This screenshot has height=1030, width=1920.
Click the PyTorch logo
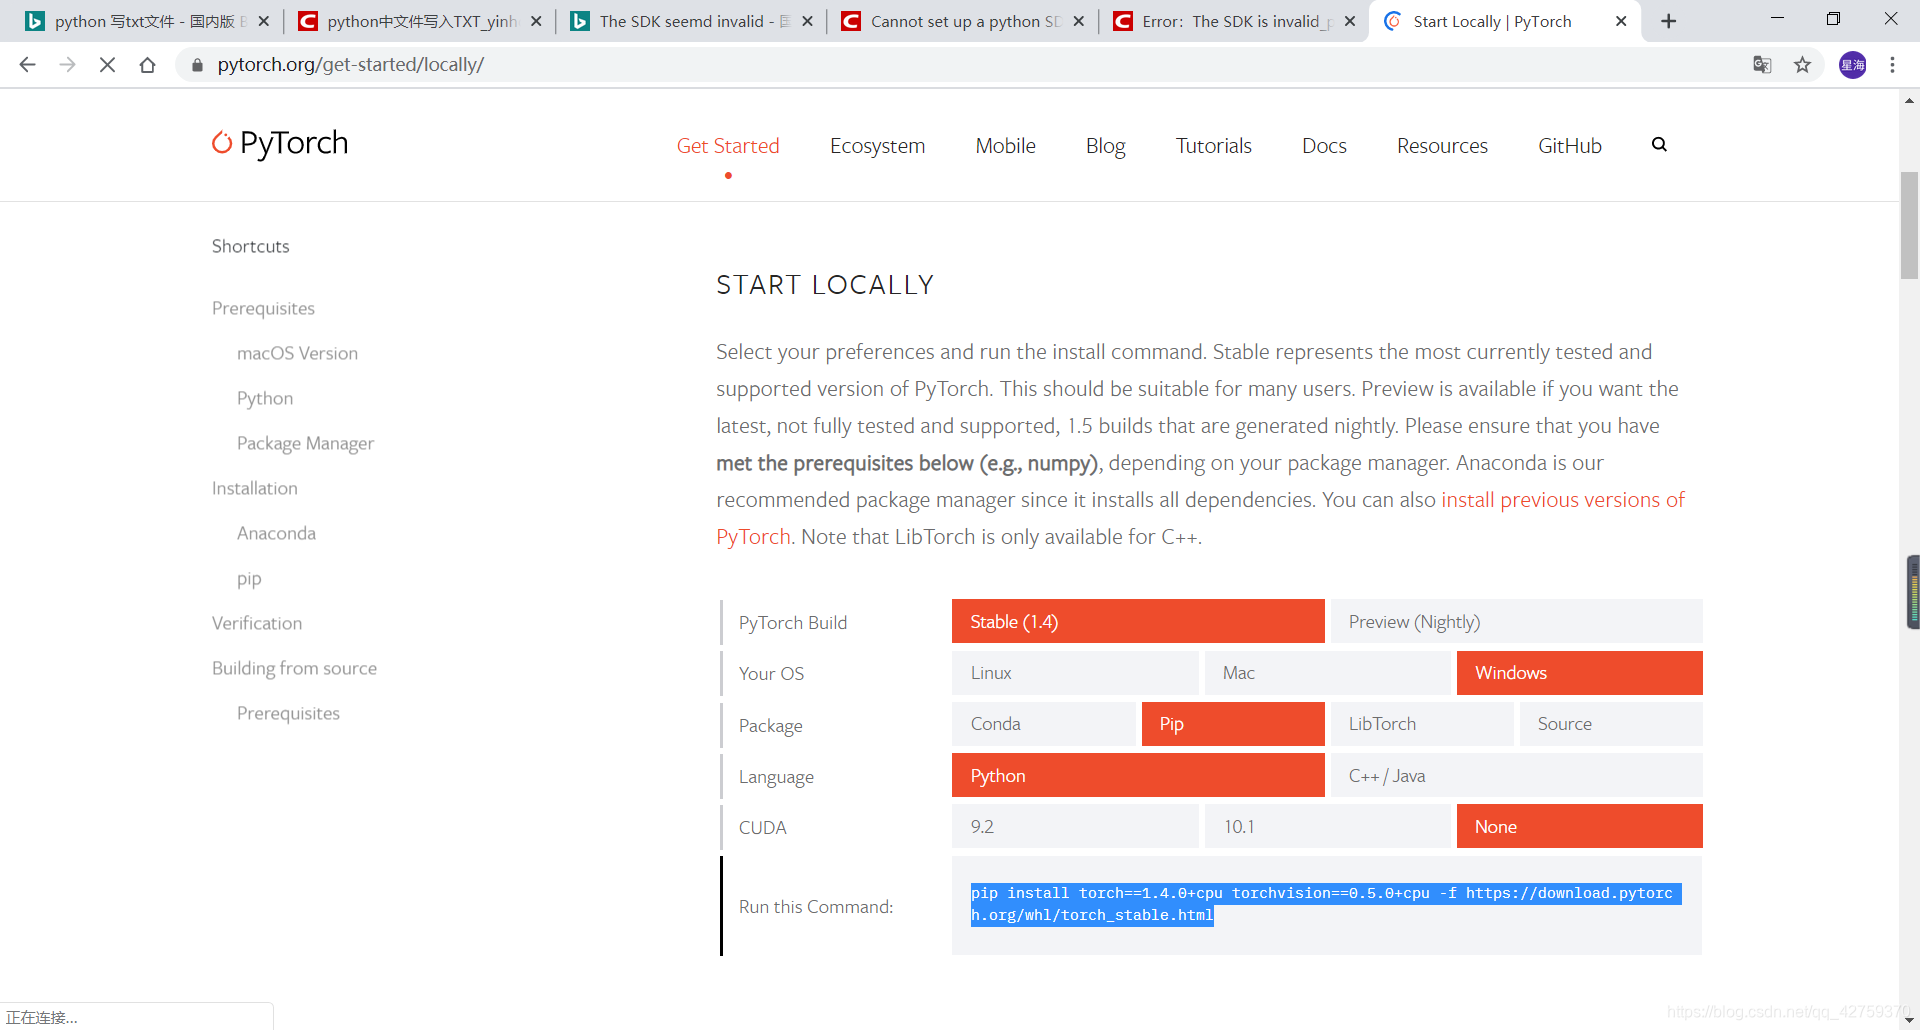(x=280, y=143)
